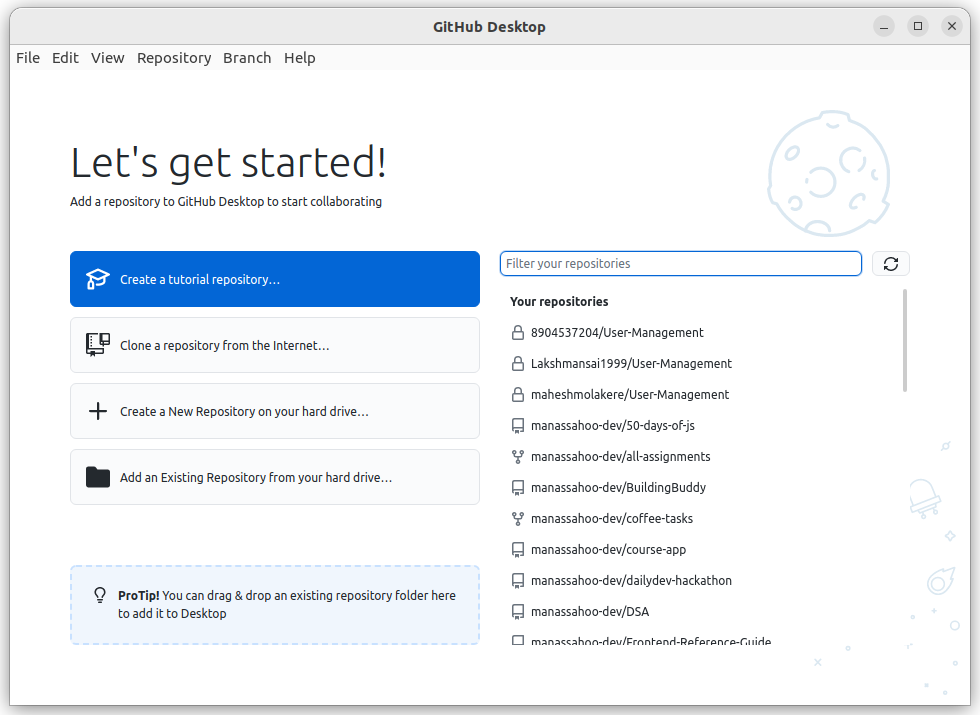Click the repo icon beside manassahoo-dev/BuildingBuddy

(517, 487)
